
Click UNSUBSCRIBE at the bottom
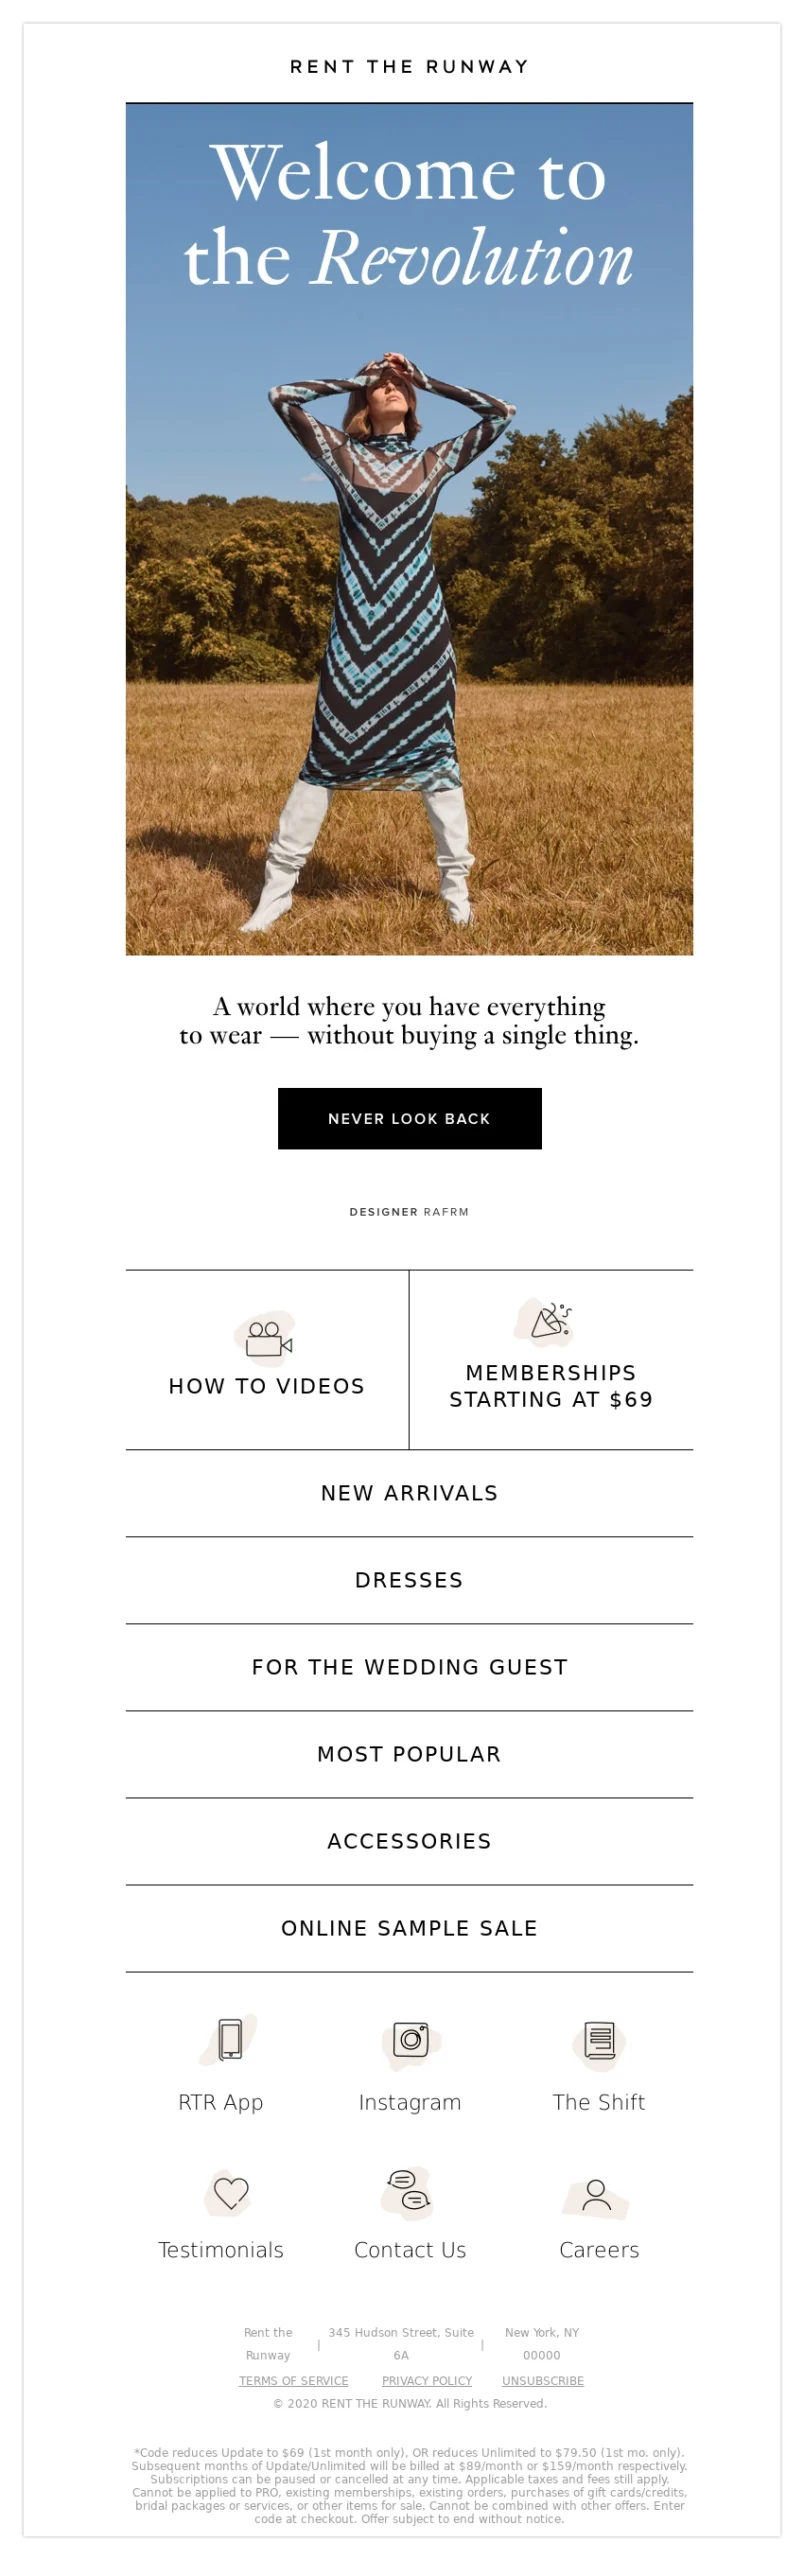coord(541,2380)
